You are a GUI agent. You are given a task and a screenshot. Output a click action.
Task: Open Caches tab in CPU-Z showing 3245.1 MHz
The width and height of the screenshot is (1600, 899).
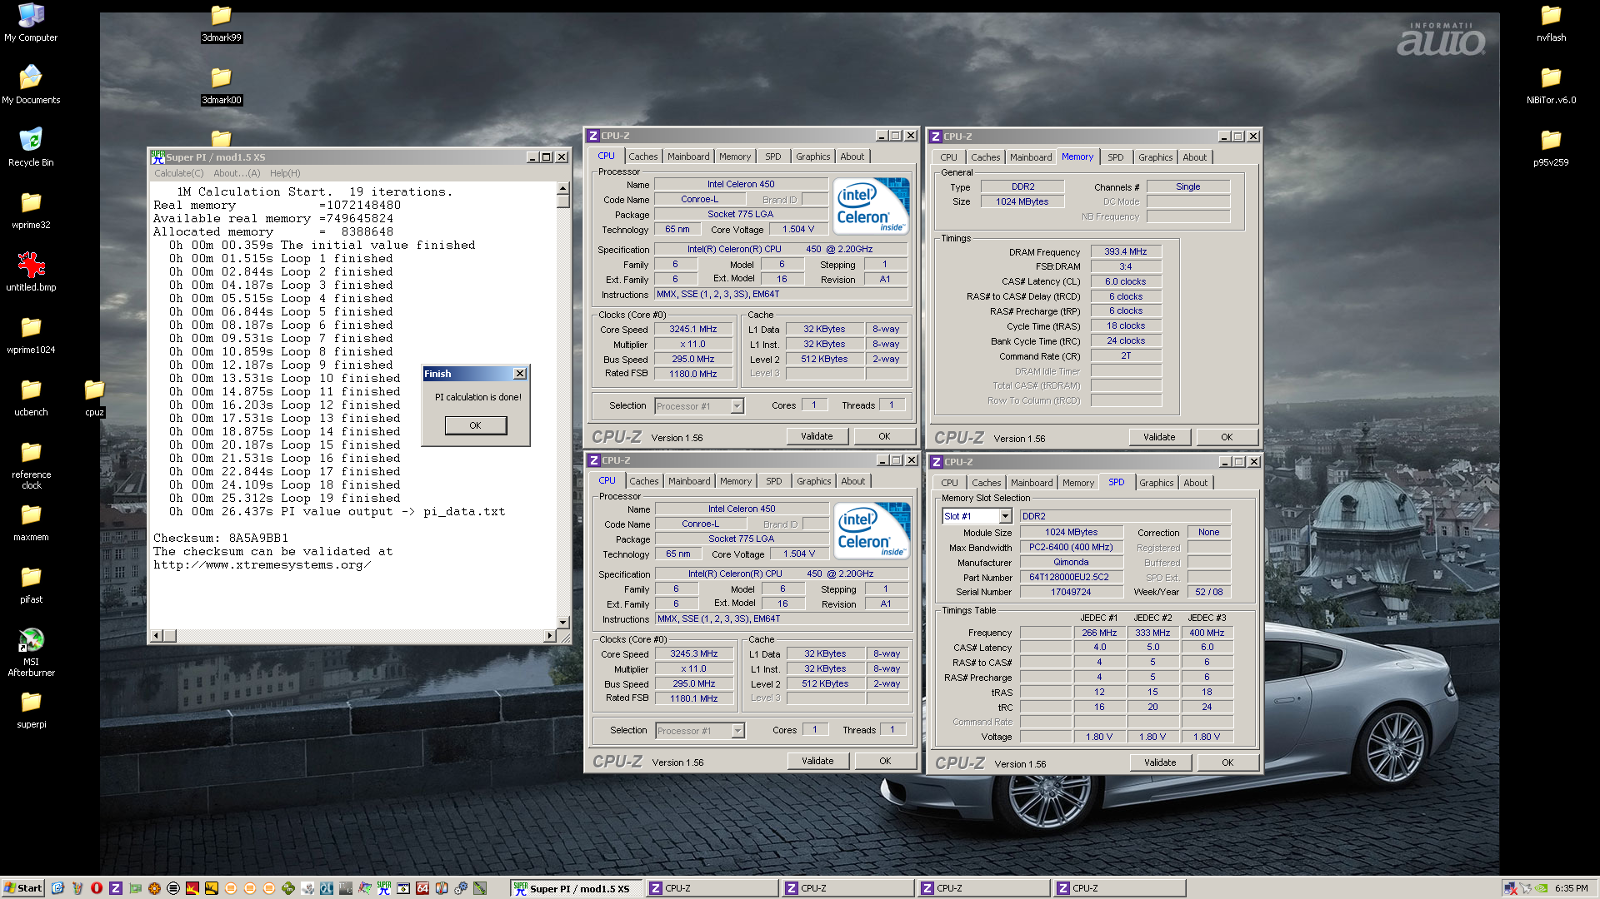click(x=643, y=156)
